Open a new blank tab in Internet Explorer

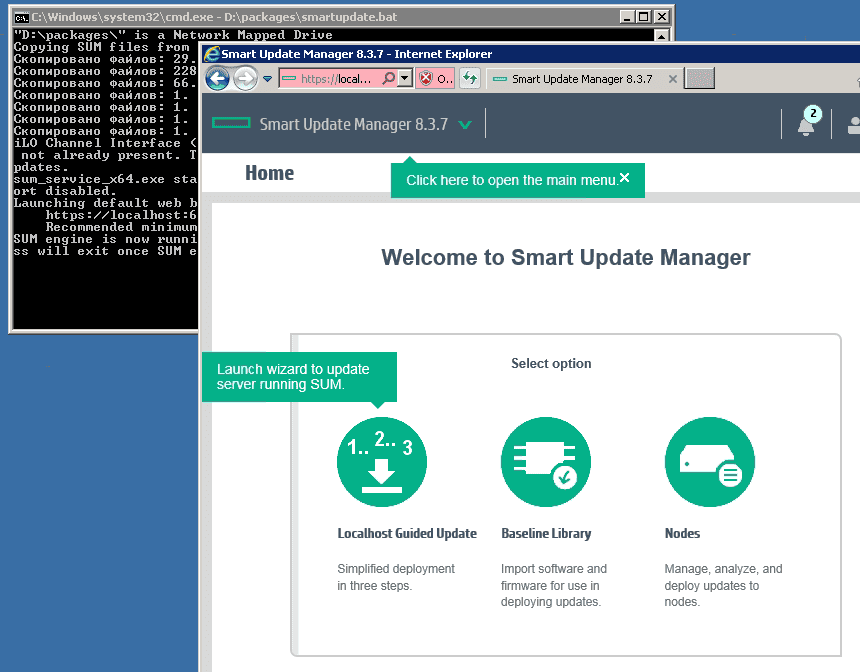pyautogui.click(x=699, y=78)
